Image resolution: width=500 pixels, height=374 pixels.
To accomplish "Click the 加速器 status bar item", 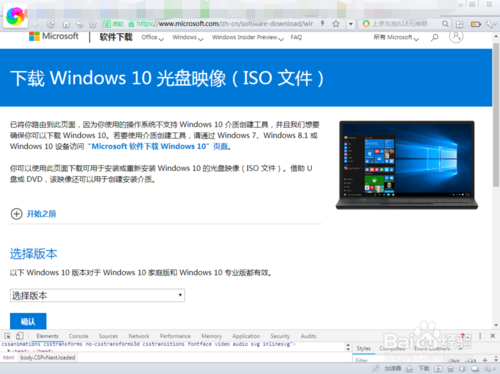I will tap(393, 368).
